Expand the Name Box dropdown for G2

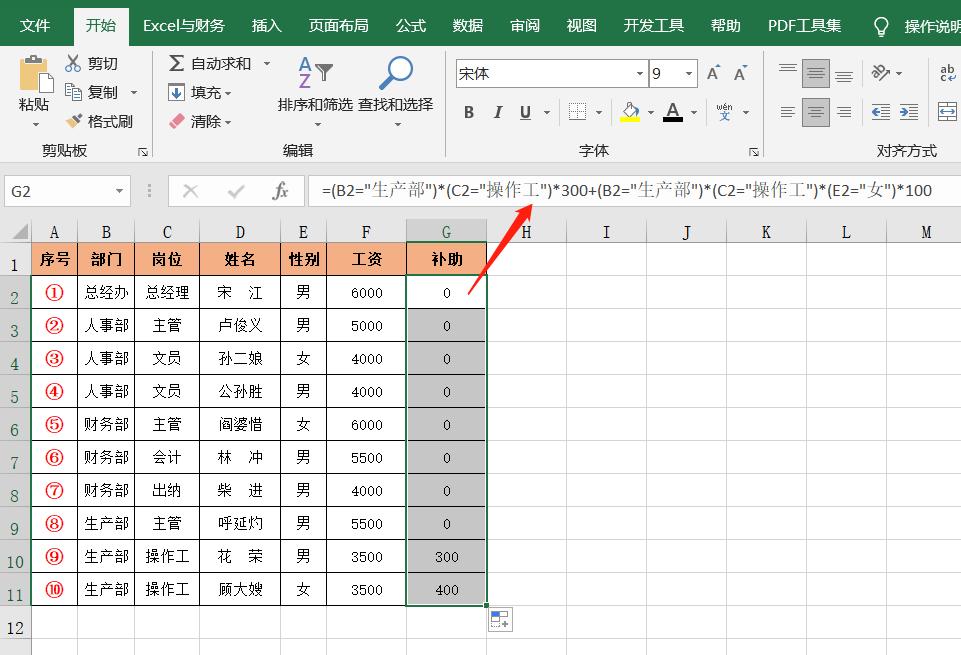click(x=120, y=191)
